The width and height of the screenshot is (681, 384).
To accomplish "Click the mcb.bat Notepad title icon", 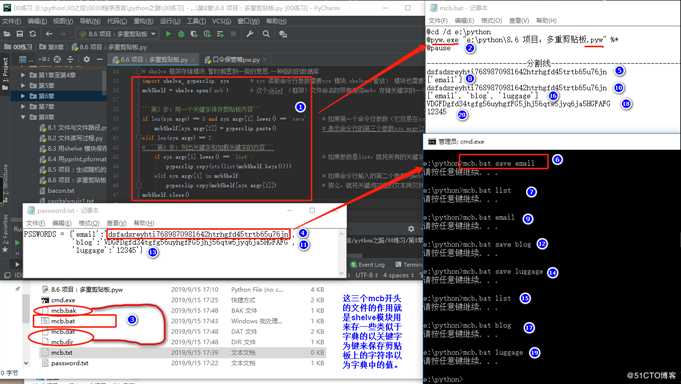I will [433, 8].
